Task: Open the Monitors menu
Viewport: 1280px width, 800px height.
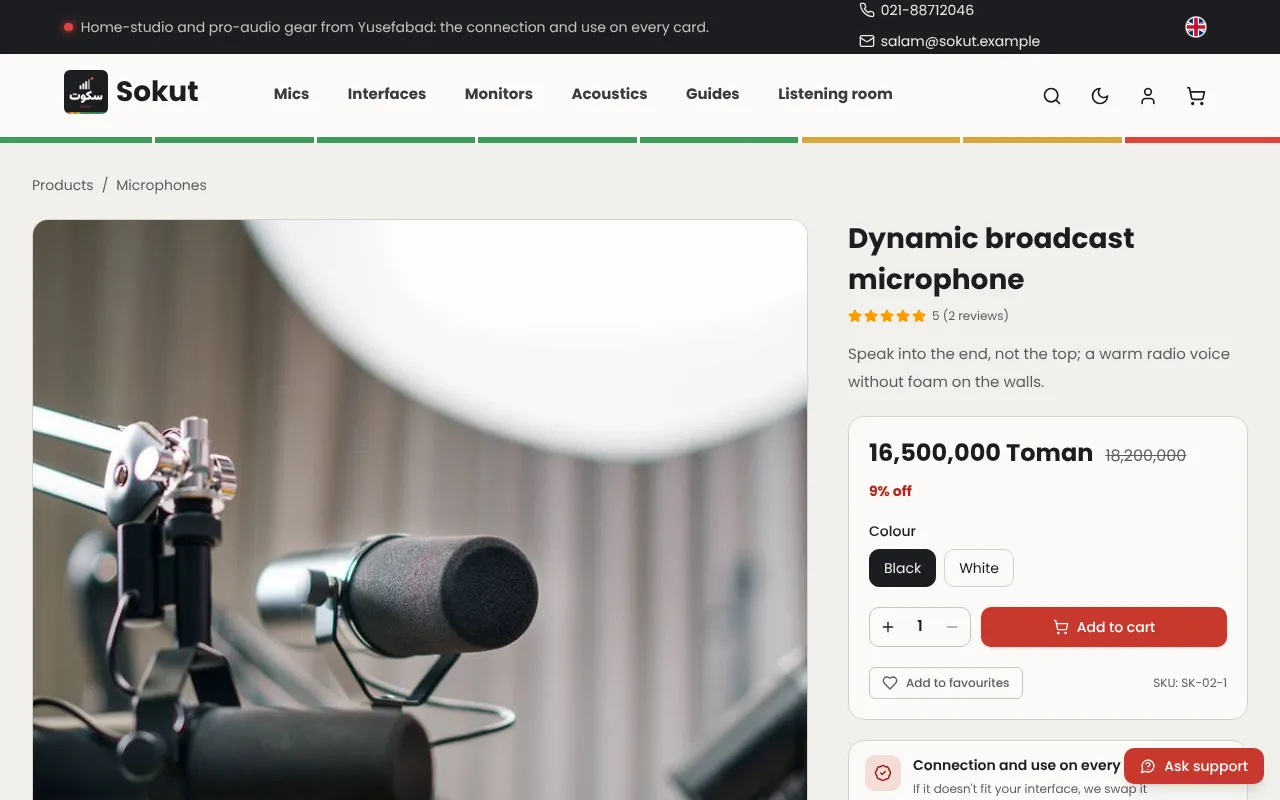Action: click(x=499, y=94)
